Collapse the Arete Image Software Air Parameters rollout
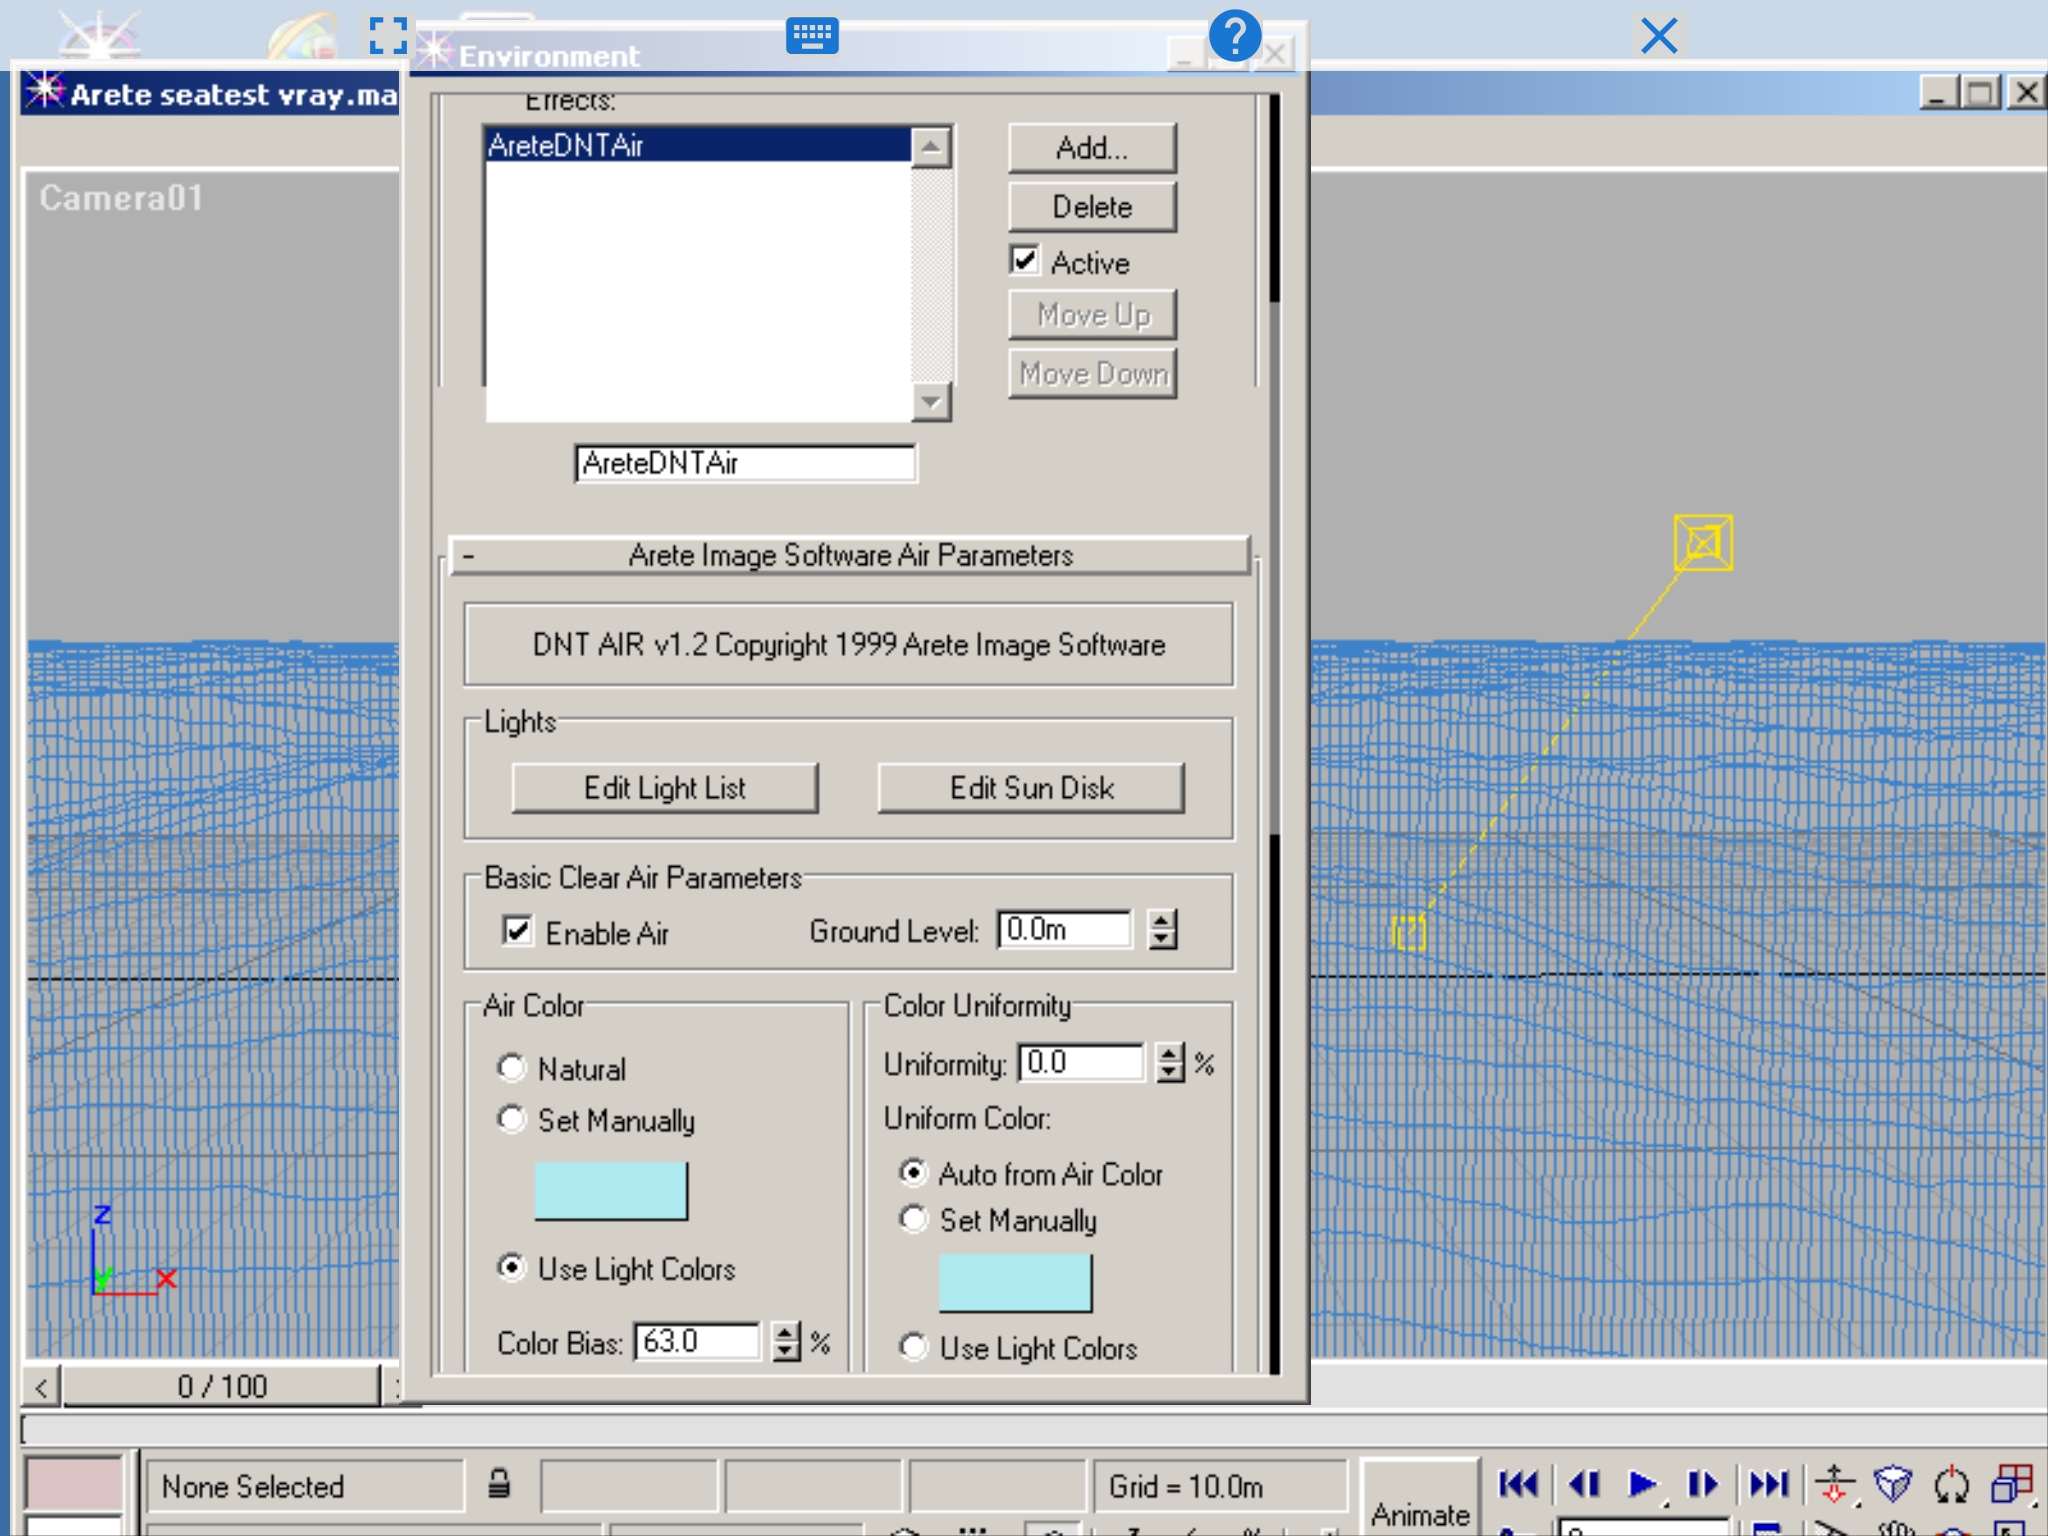The height and width of the screenshot is (1536, 2048). (850, 555)
